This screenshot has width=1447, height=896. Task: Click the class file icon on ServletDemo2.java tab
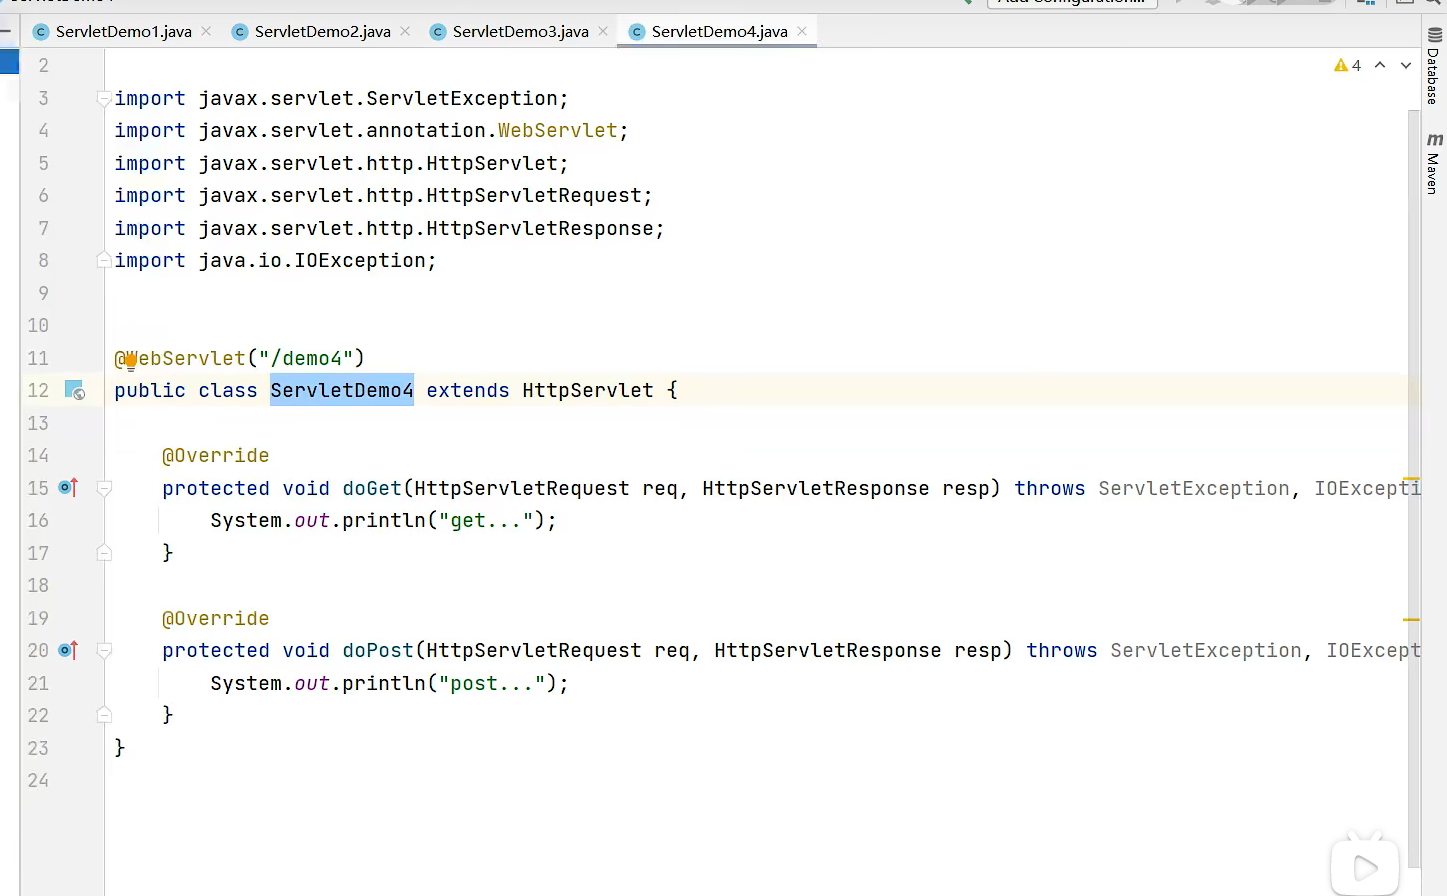point(240,32)
